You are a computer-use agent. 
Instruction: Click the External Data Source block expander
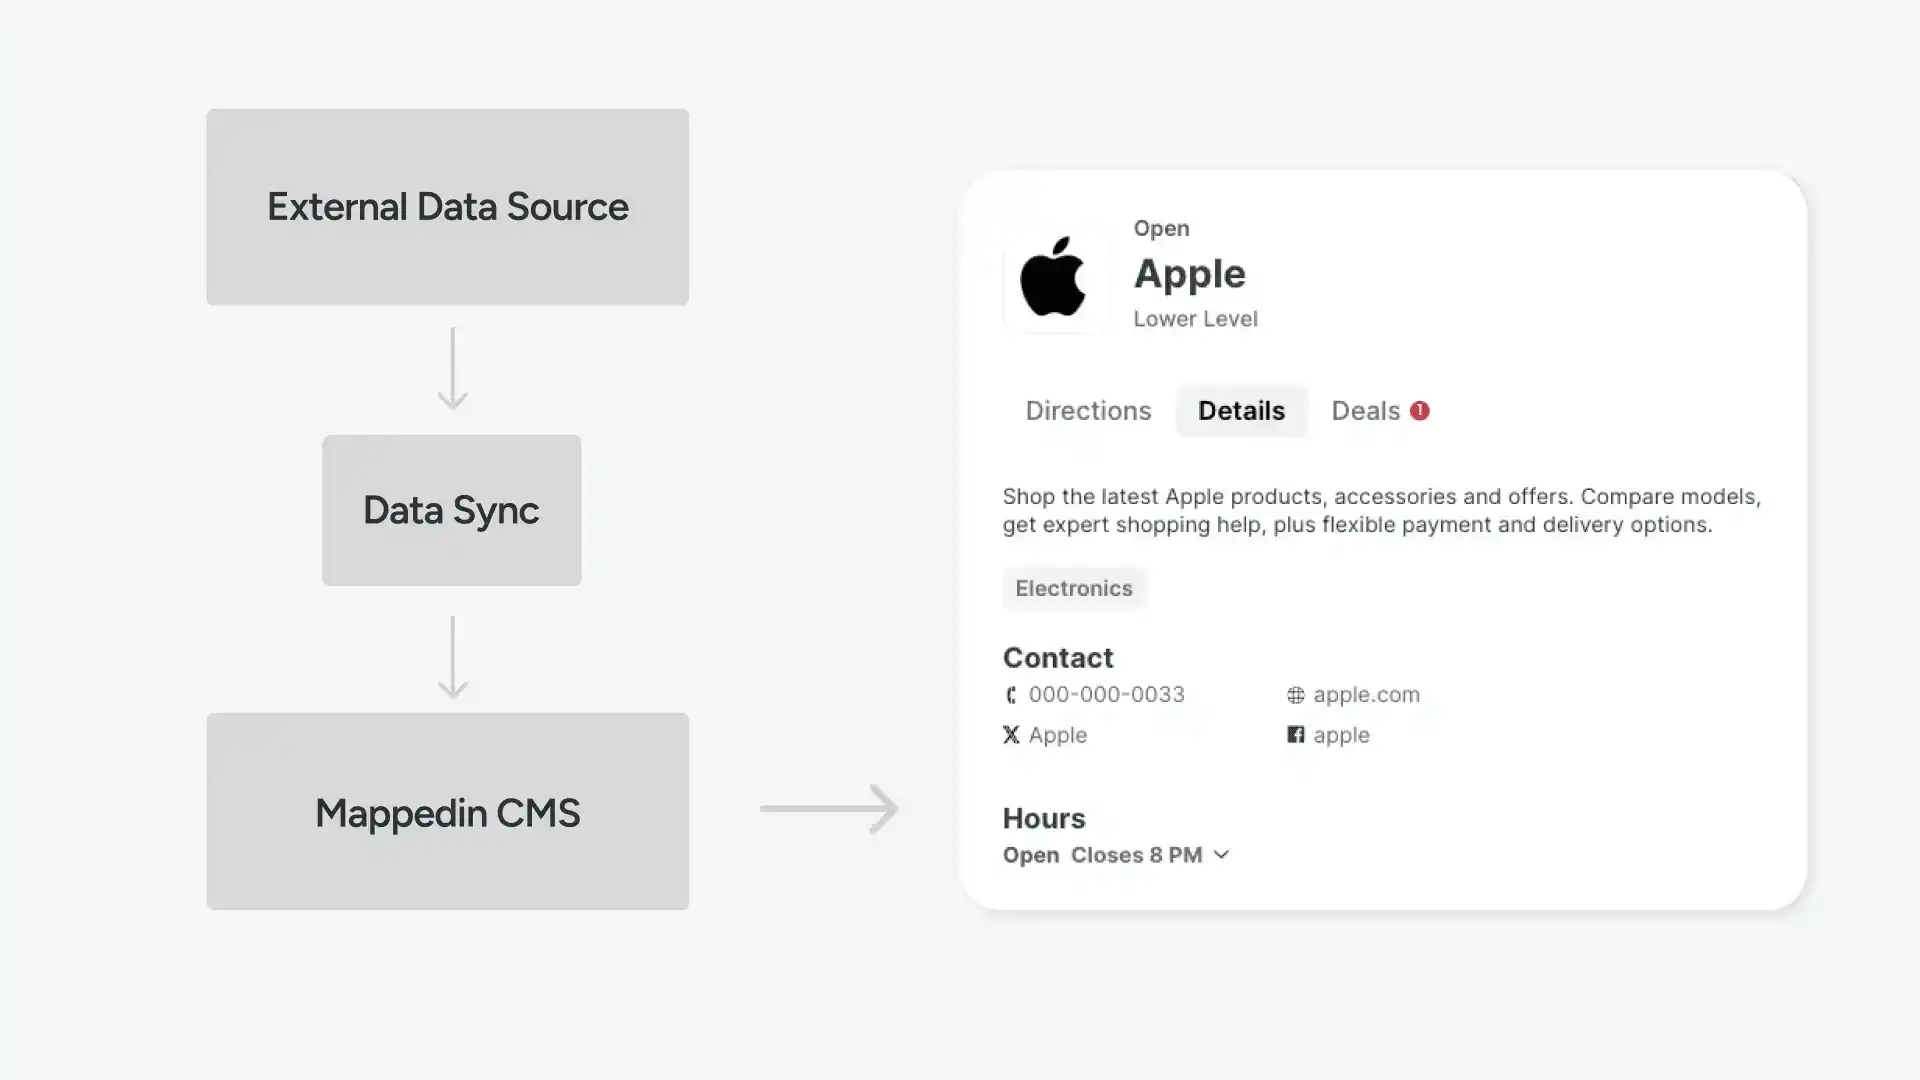click(447, 206)
